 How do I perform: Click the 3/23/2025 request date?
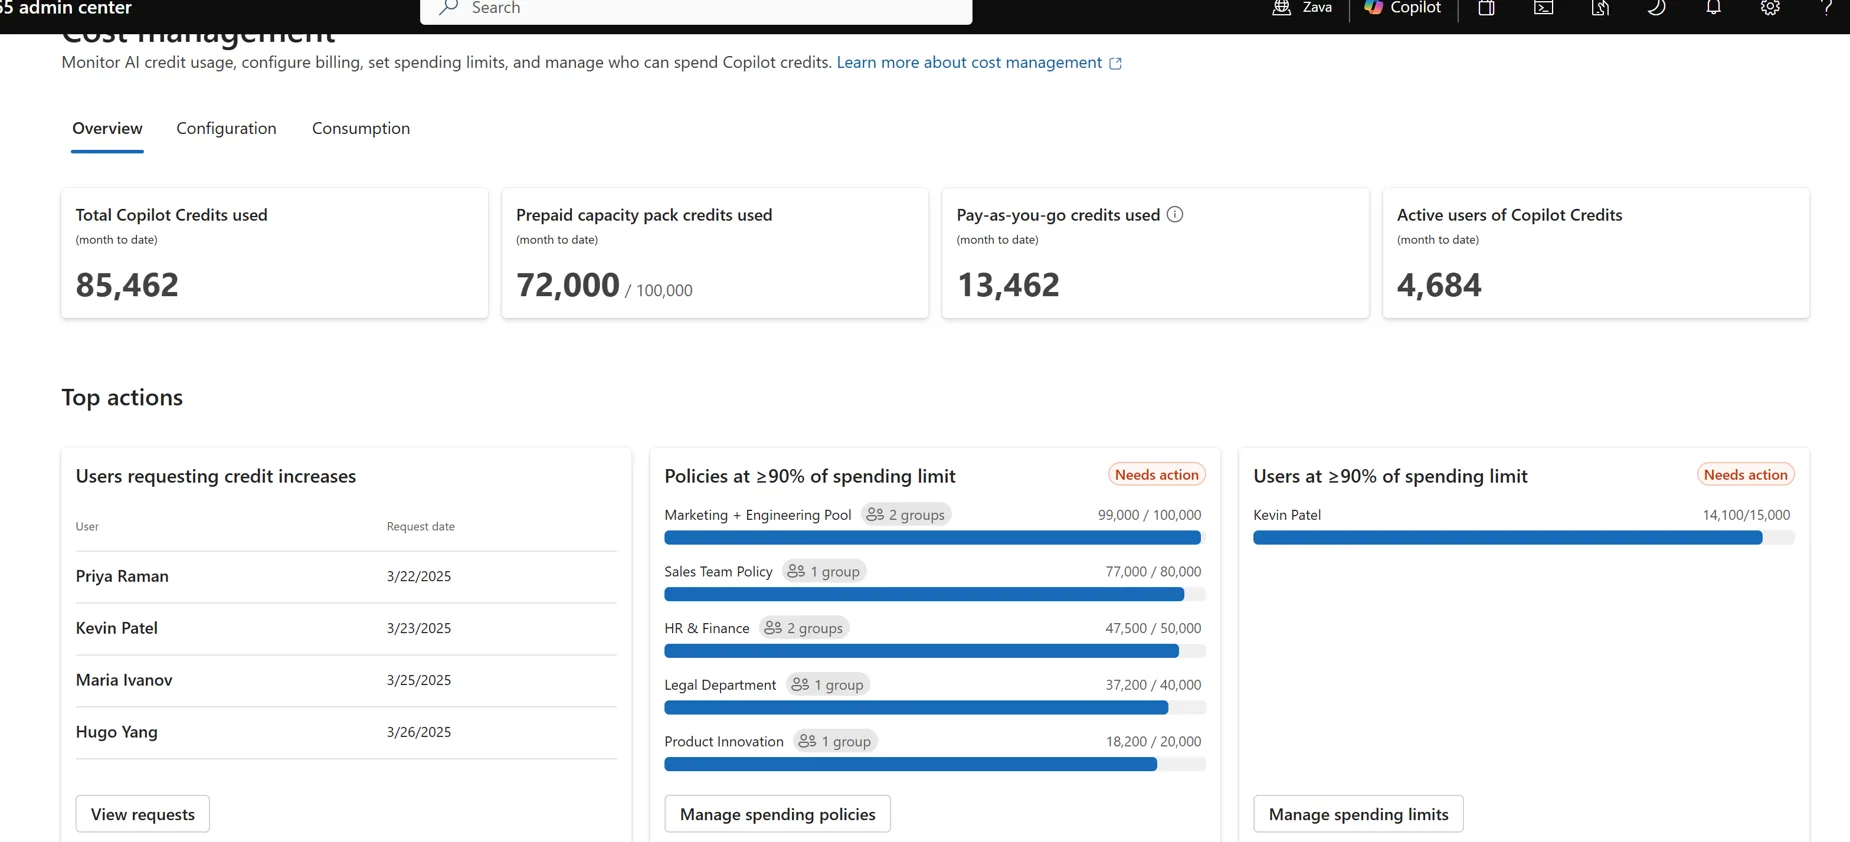[x=419, y=629]
